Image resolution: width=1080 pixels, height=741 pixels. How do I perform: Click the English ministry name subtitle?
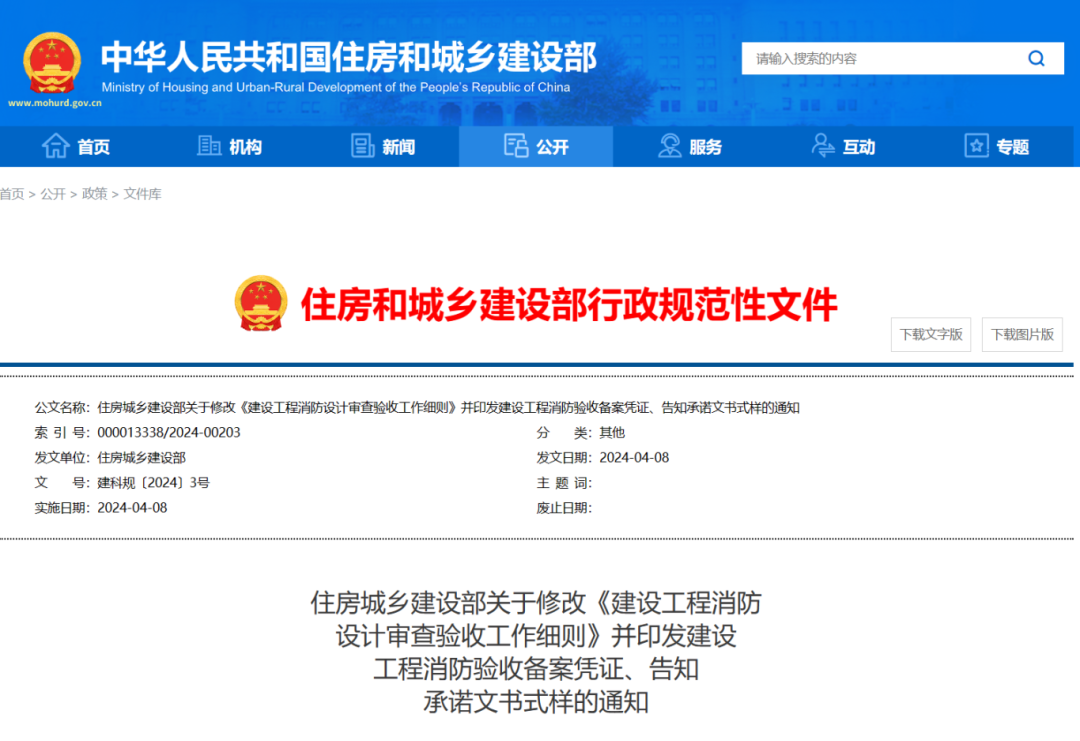tap(335, 87)
